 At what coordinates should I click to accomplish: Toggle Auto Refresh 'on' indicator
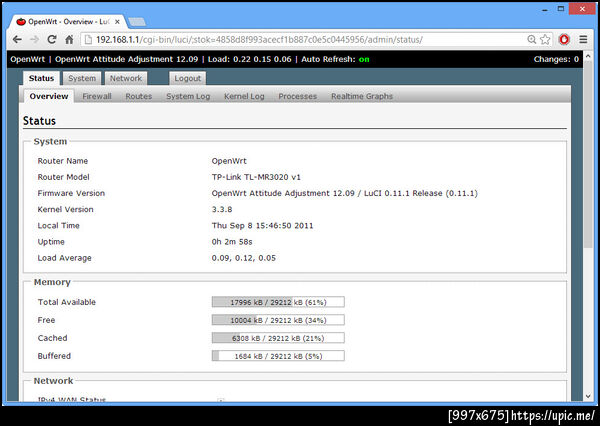(x=364, y=59)
